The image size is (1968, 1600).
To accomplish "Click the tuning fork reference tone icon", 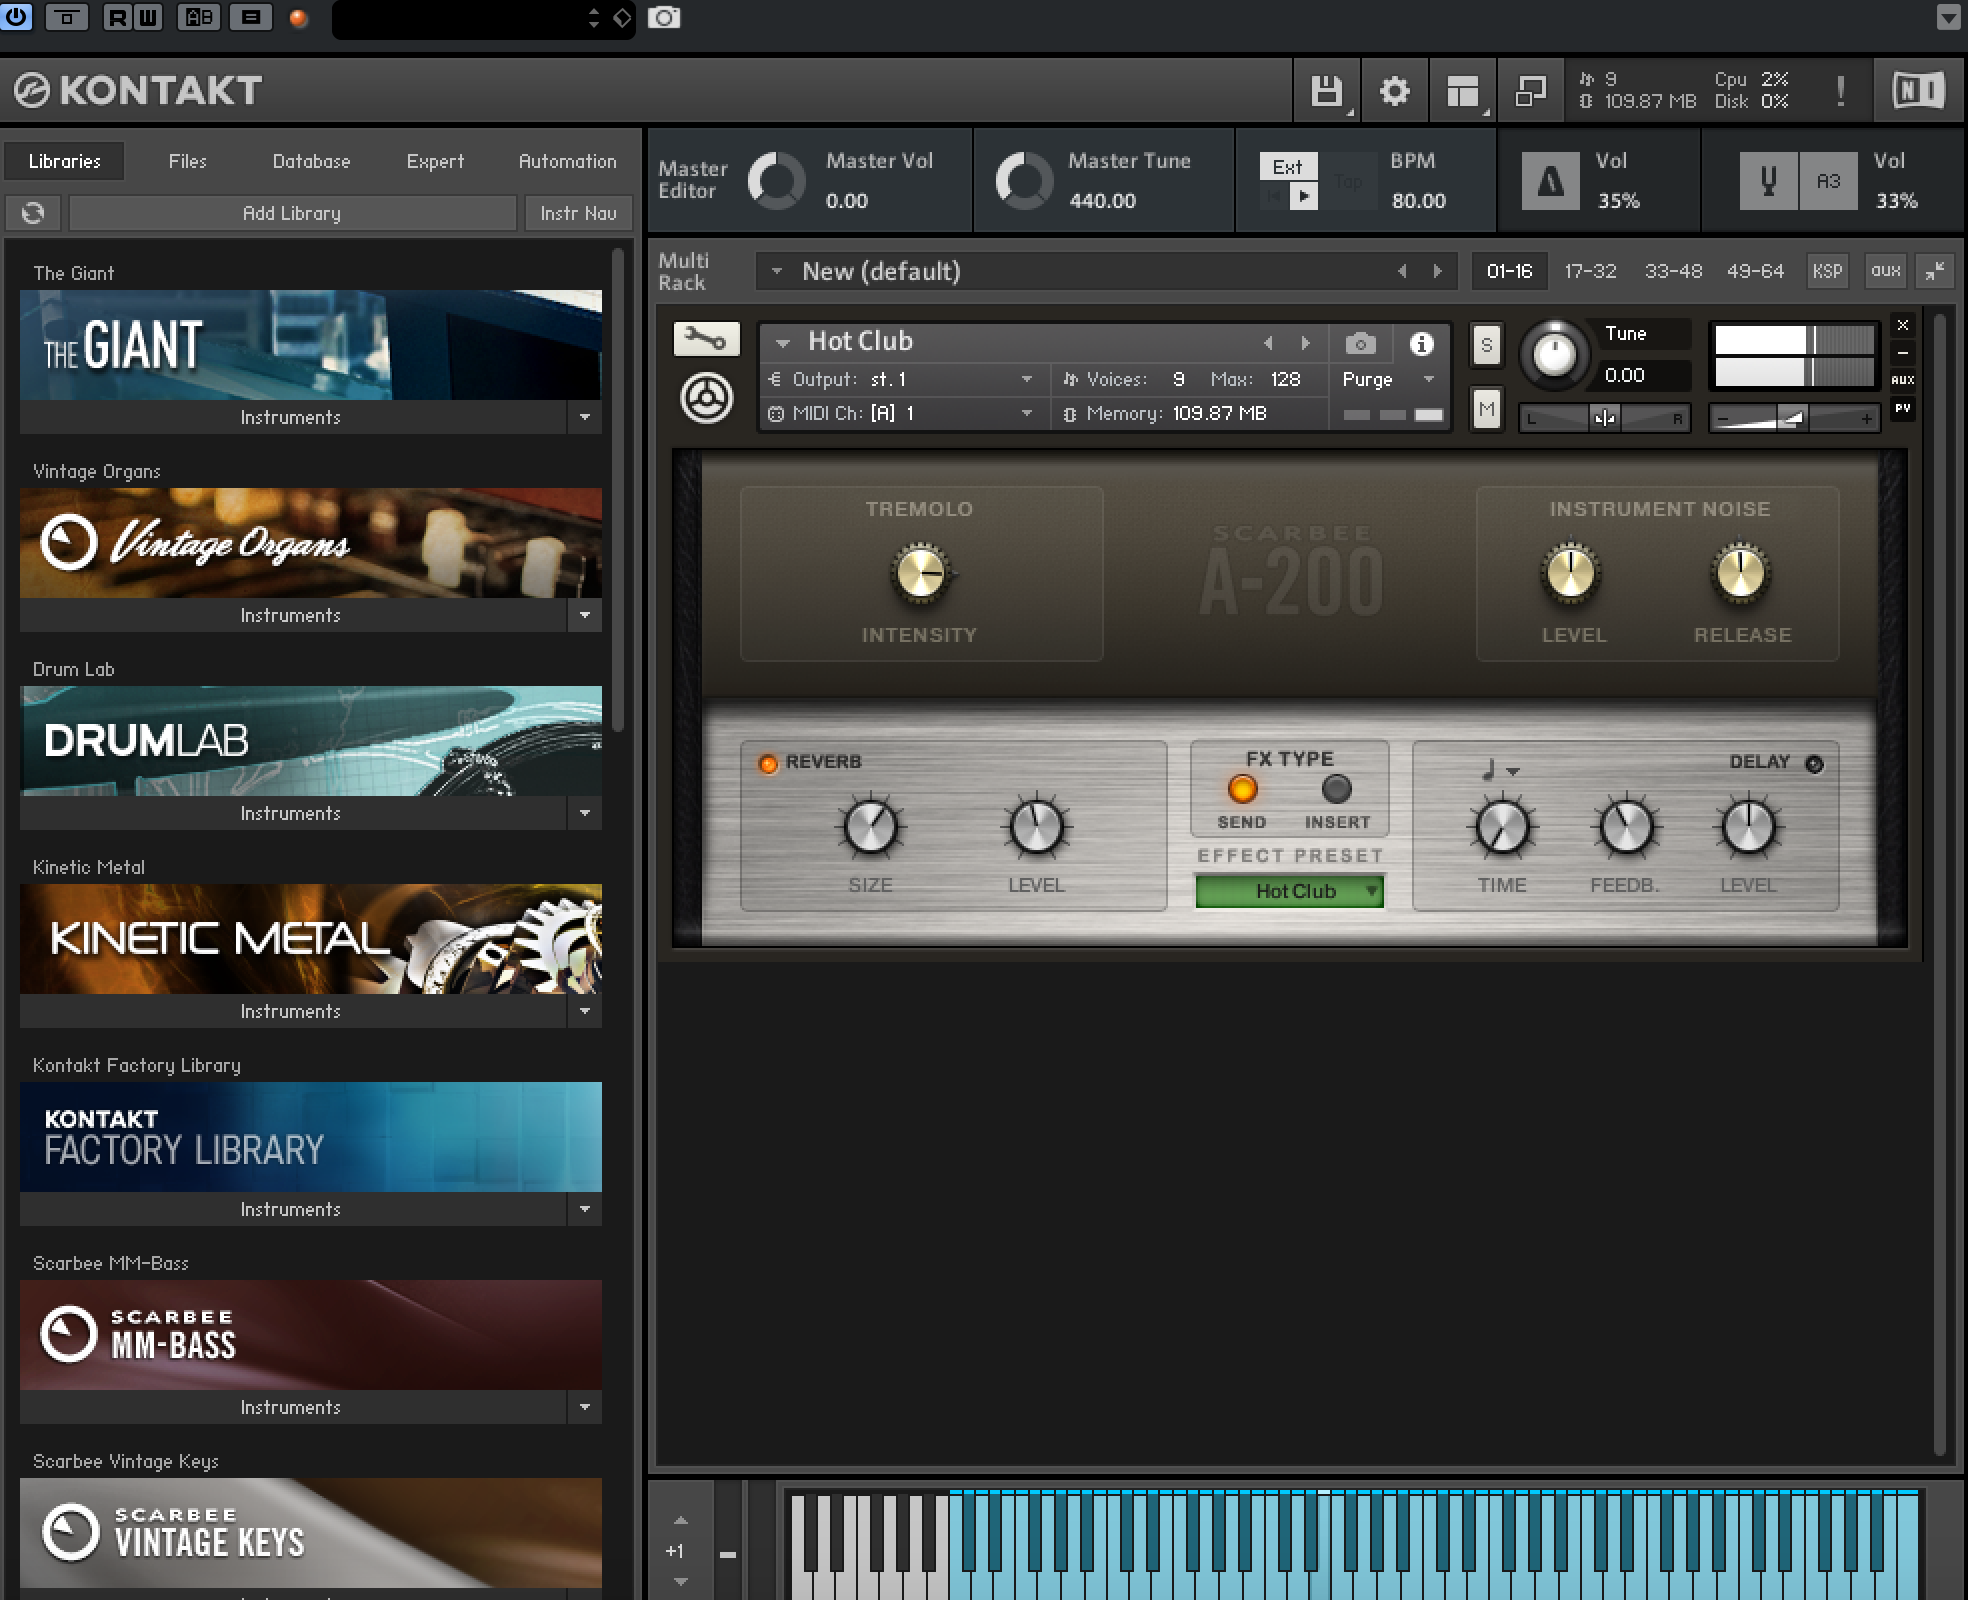I will [x=1768, y=181].
